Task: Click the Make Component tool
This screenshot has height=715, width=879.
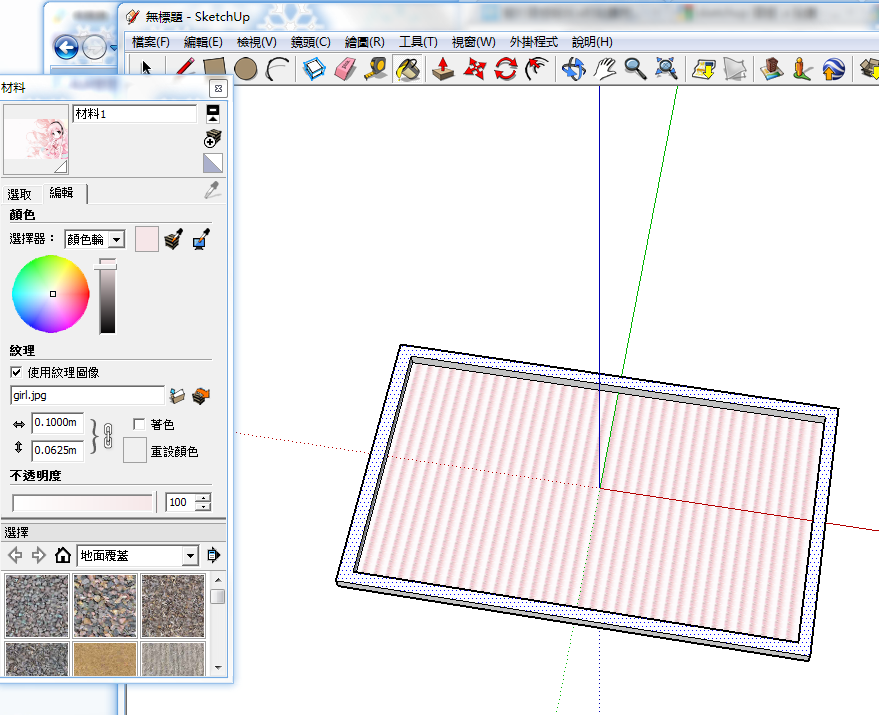Action: point(314,69)
